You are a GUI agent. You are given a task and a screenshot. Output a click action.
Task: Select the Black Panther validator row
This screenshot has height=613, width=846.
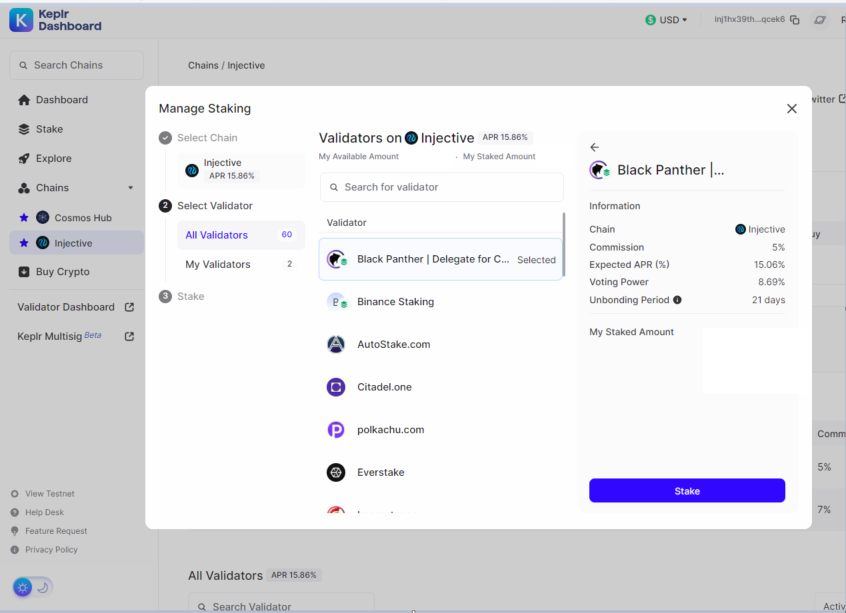pyautogui.click(x=440, y=260)
